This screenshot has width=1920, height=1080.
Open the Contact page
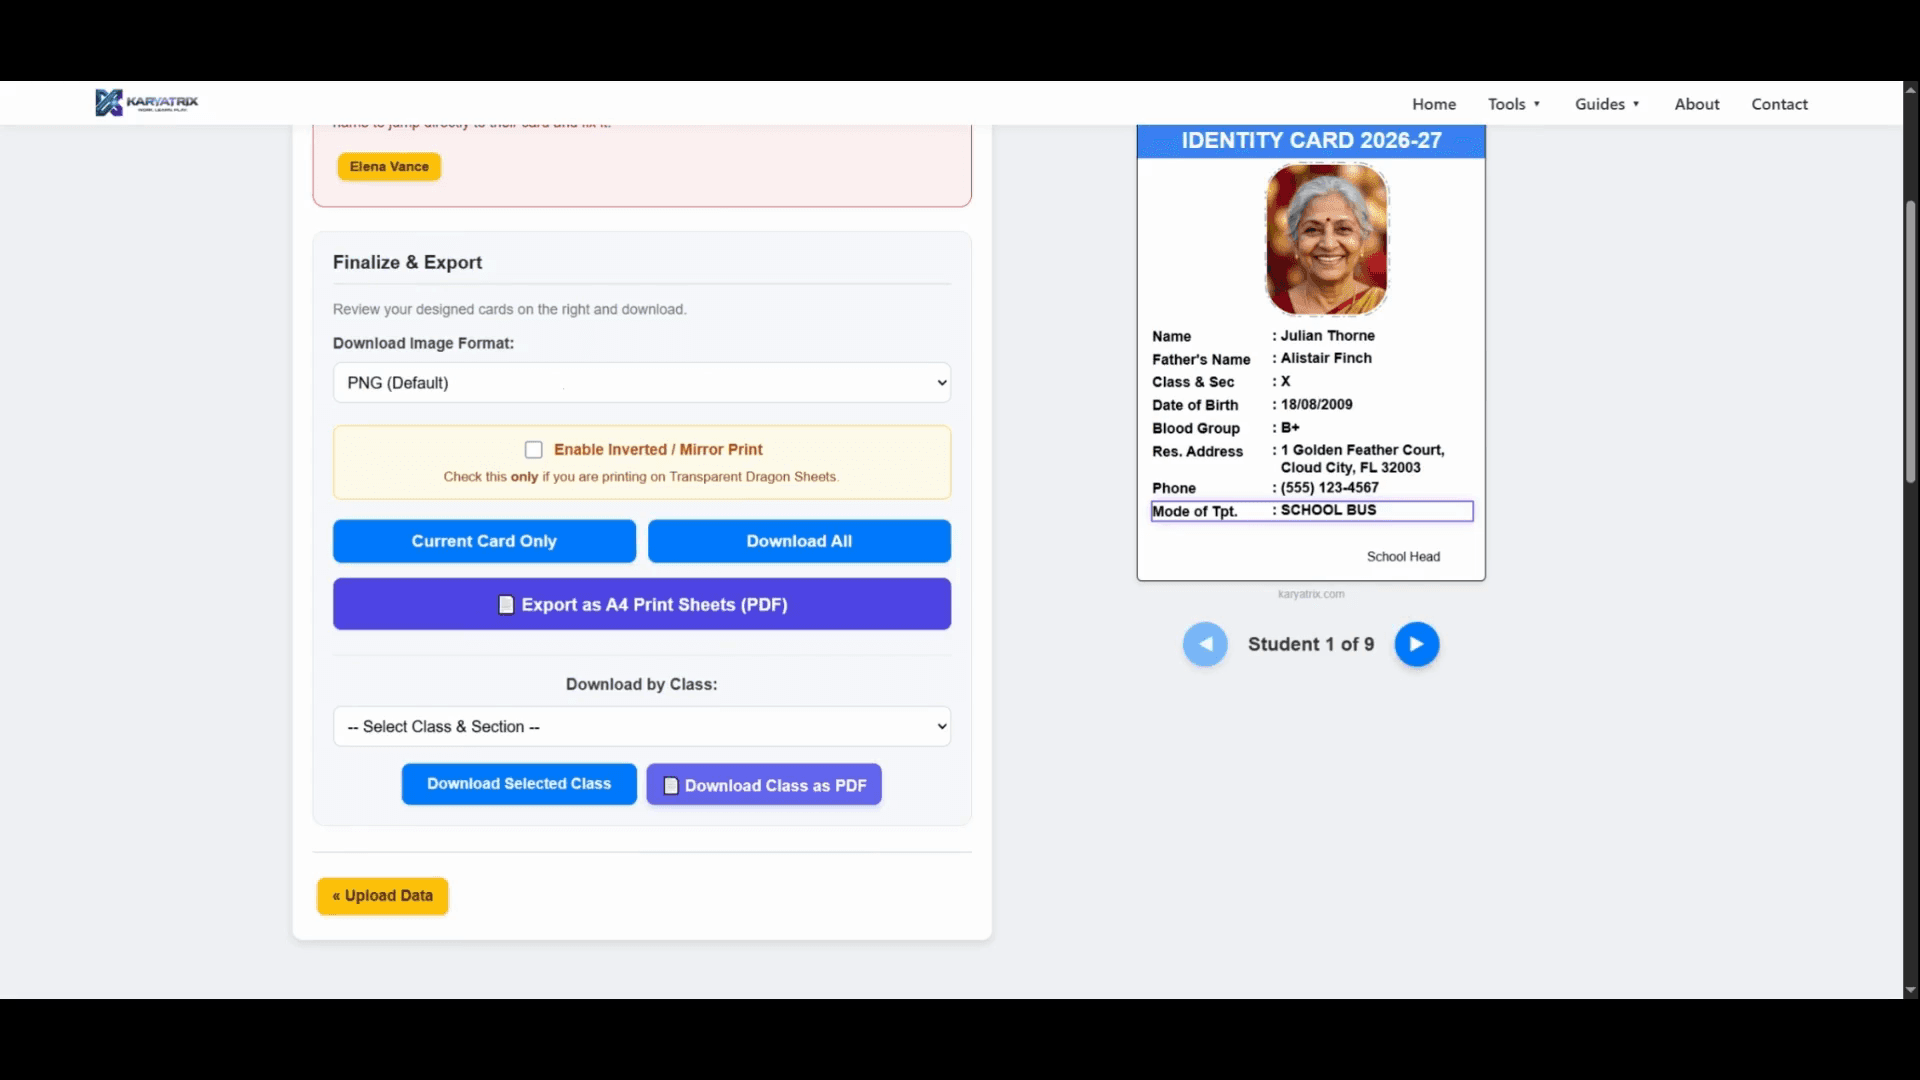click(x=1779, y=104)
